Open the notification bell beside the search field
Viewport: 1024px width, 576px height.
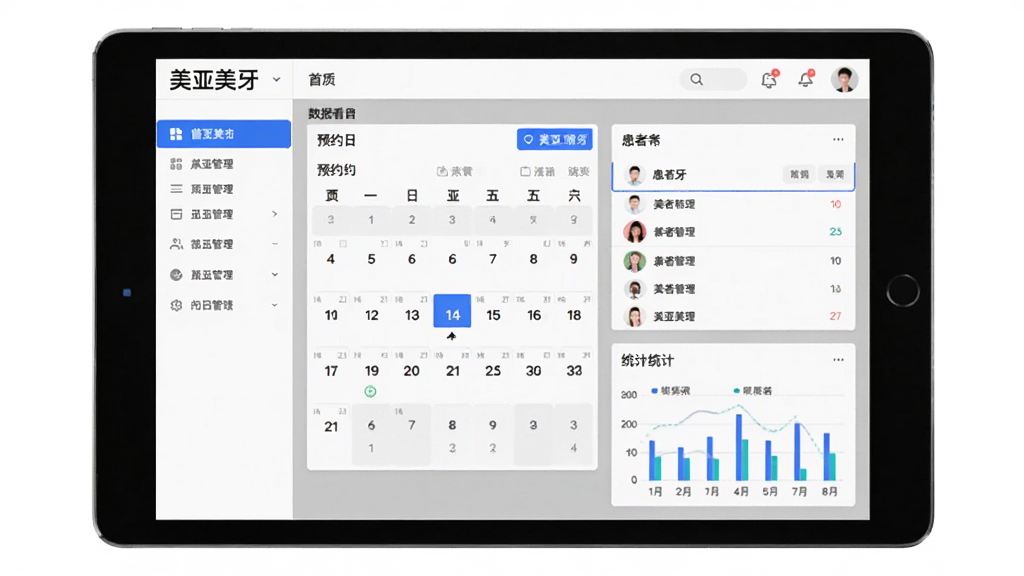769,80
